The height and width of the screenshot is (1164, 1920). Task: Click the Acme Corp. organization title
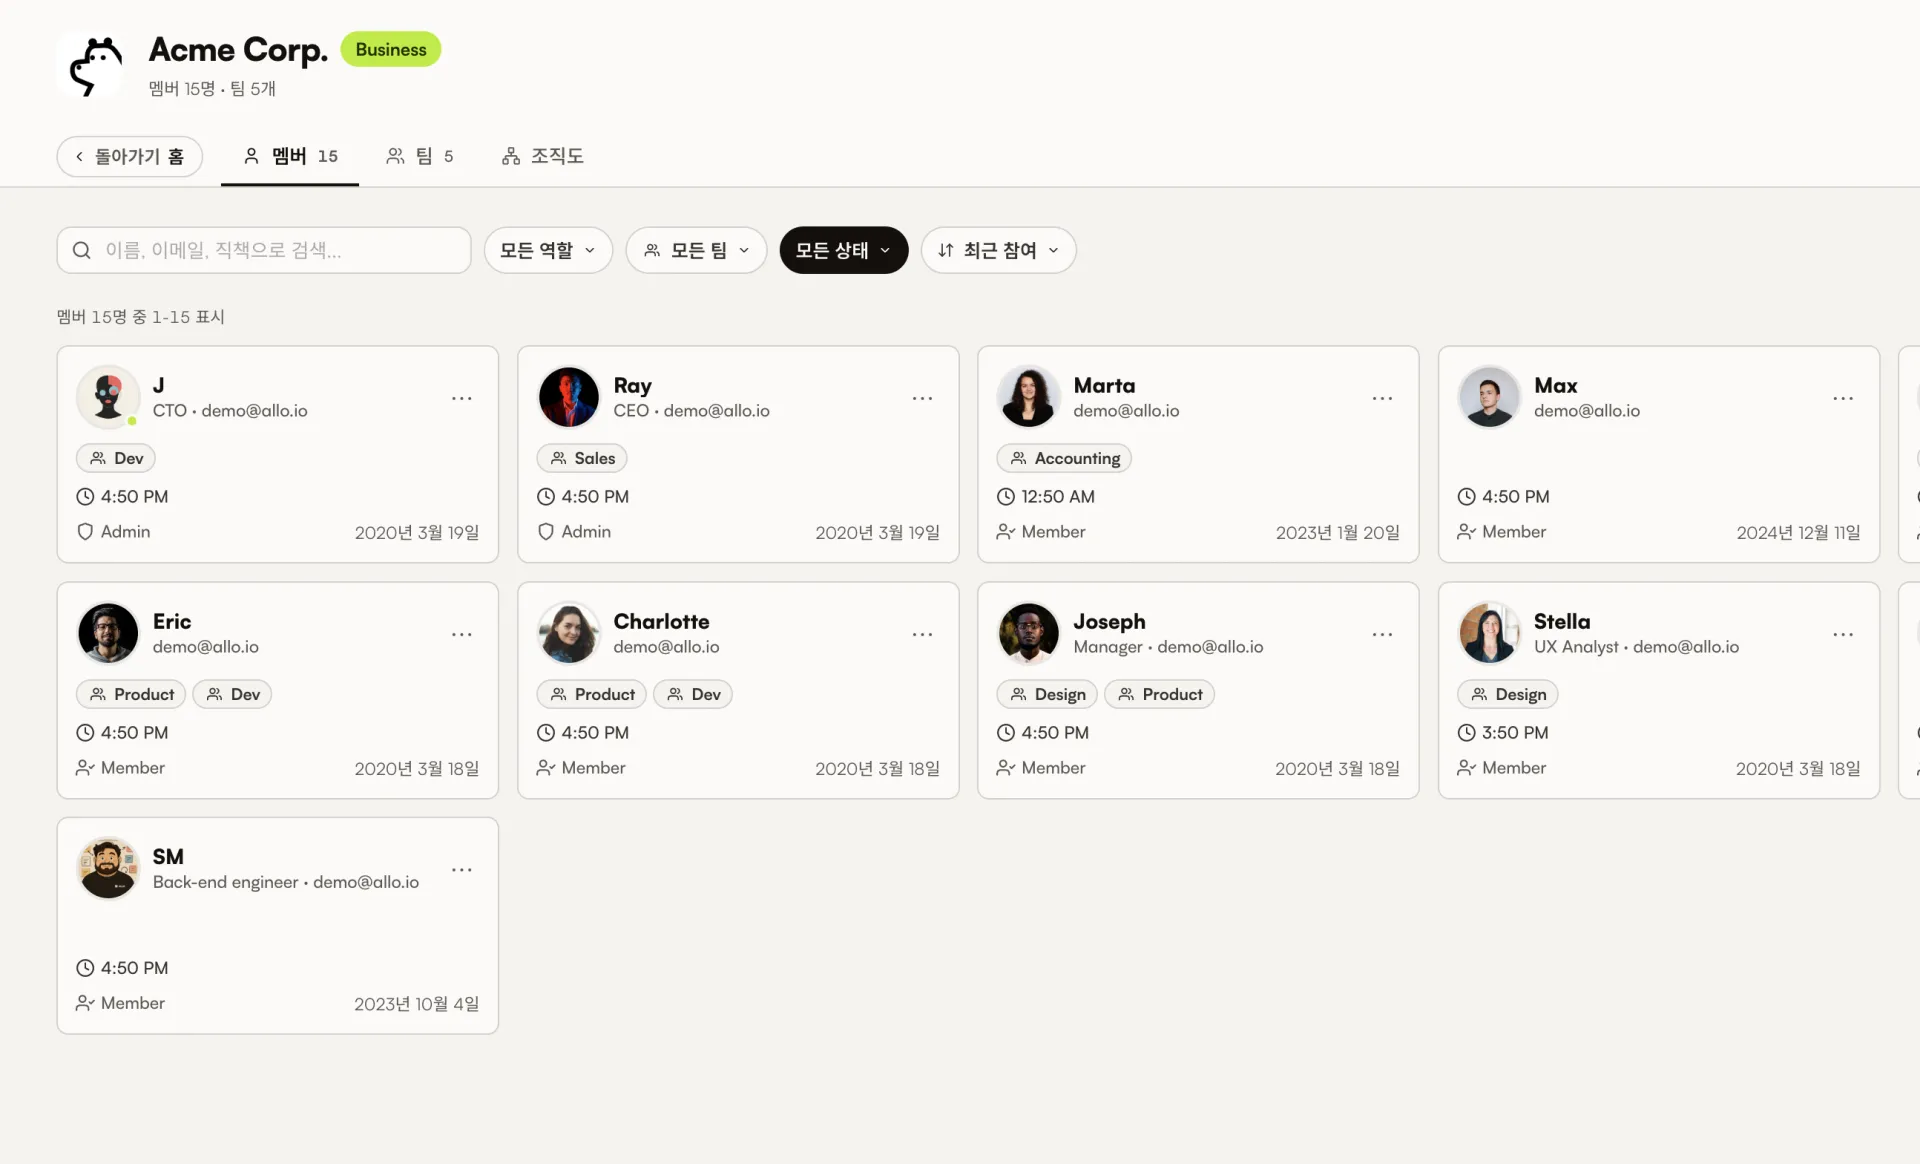point(238,49)
